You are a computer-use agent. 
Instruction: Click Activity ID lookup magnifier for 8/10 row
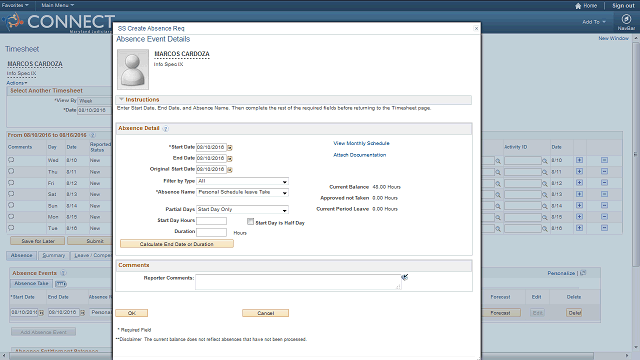pyautogui.click(x=544, y=161)
